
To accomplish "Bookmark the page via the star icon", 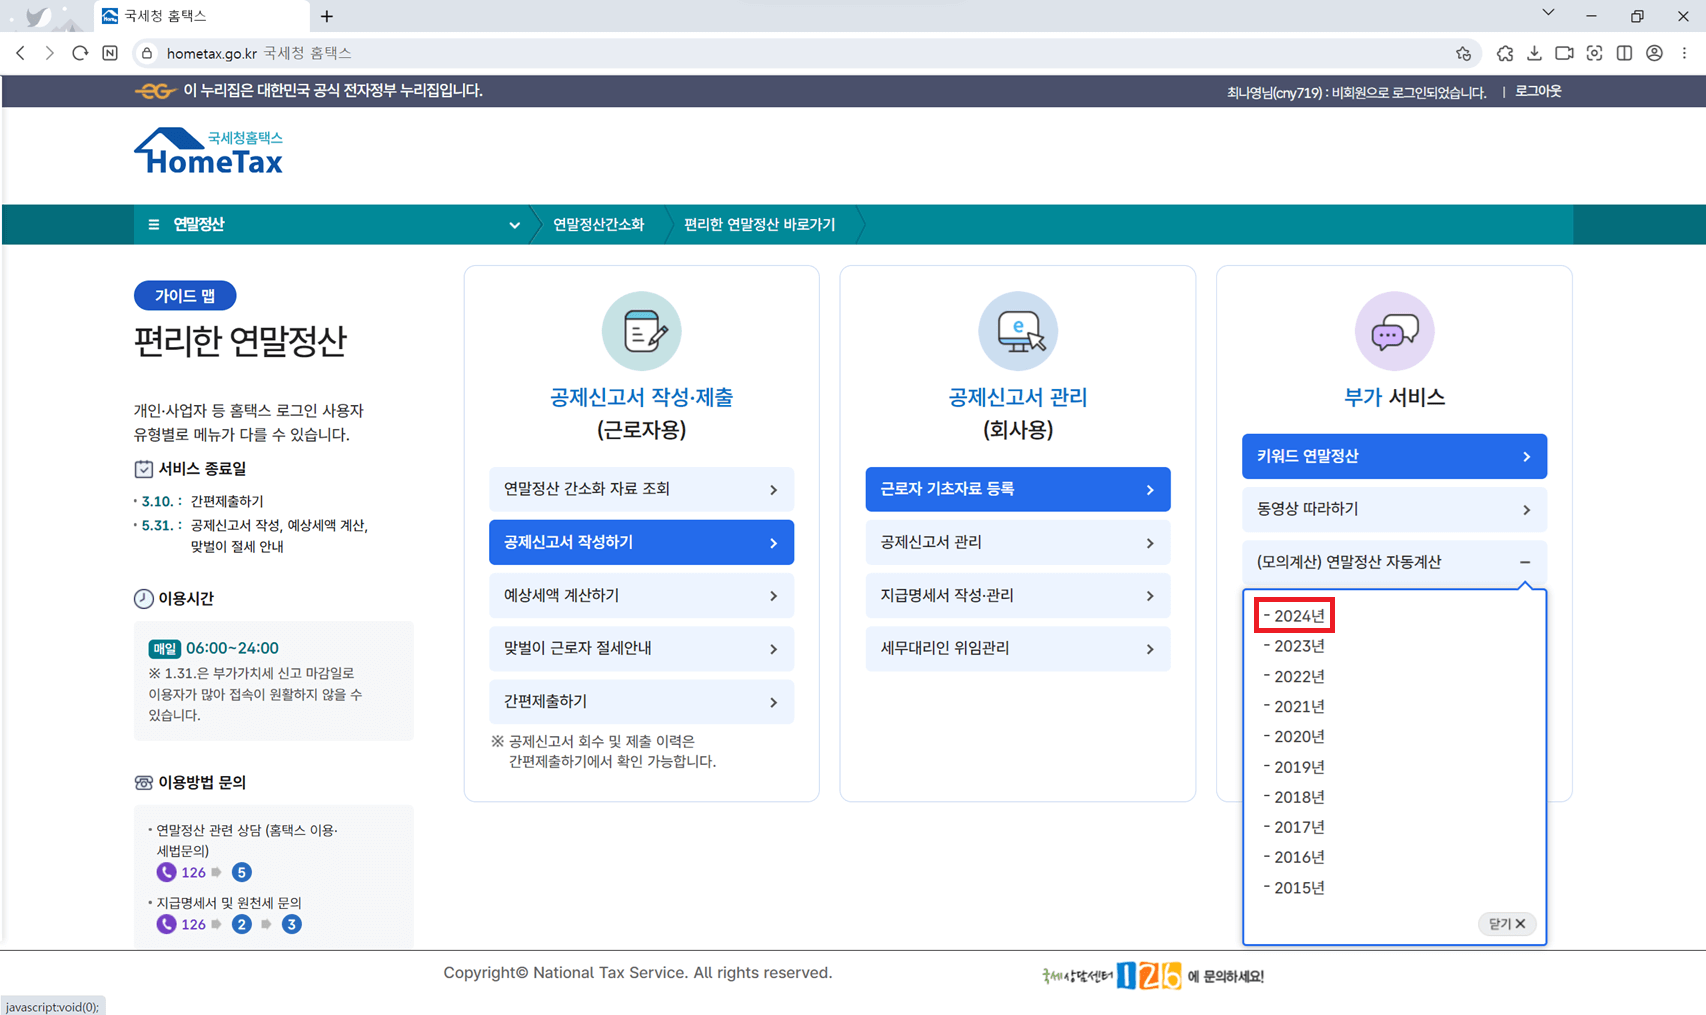I will (x=1464, y=53).
